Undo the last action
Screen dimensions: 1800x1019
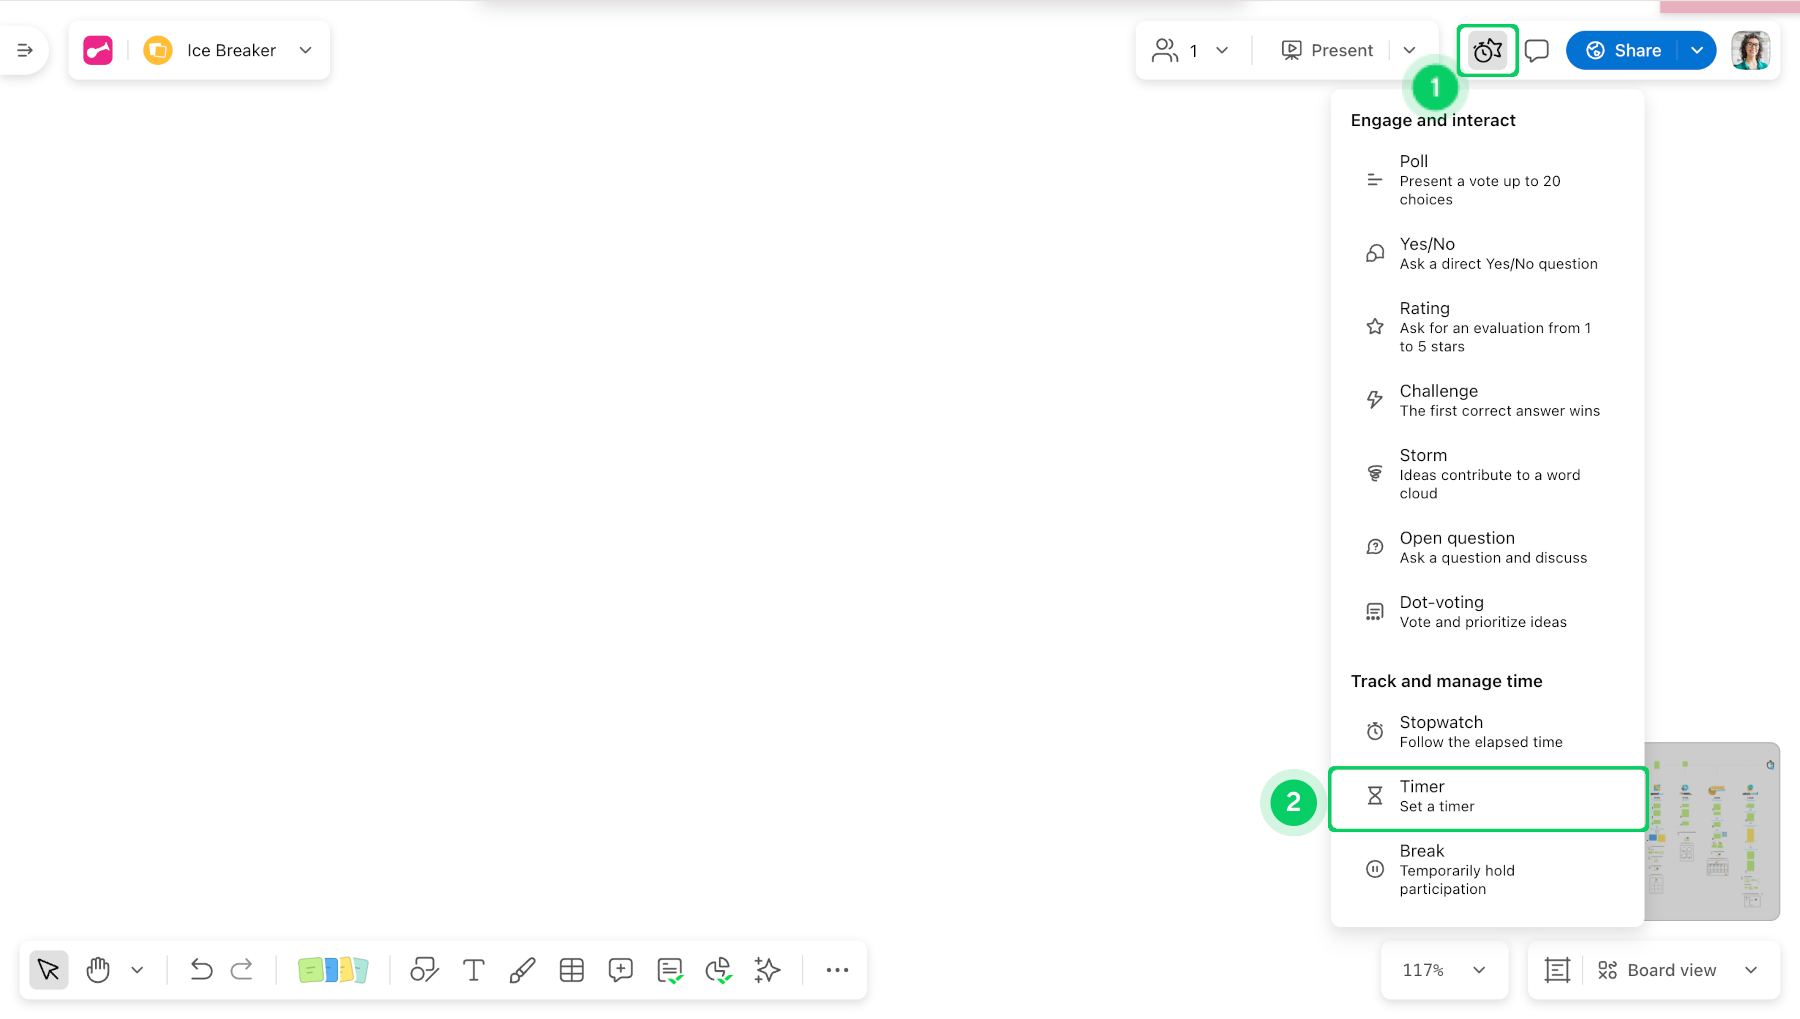coord(200,969)
